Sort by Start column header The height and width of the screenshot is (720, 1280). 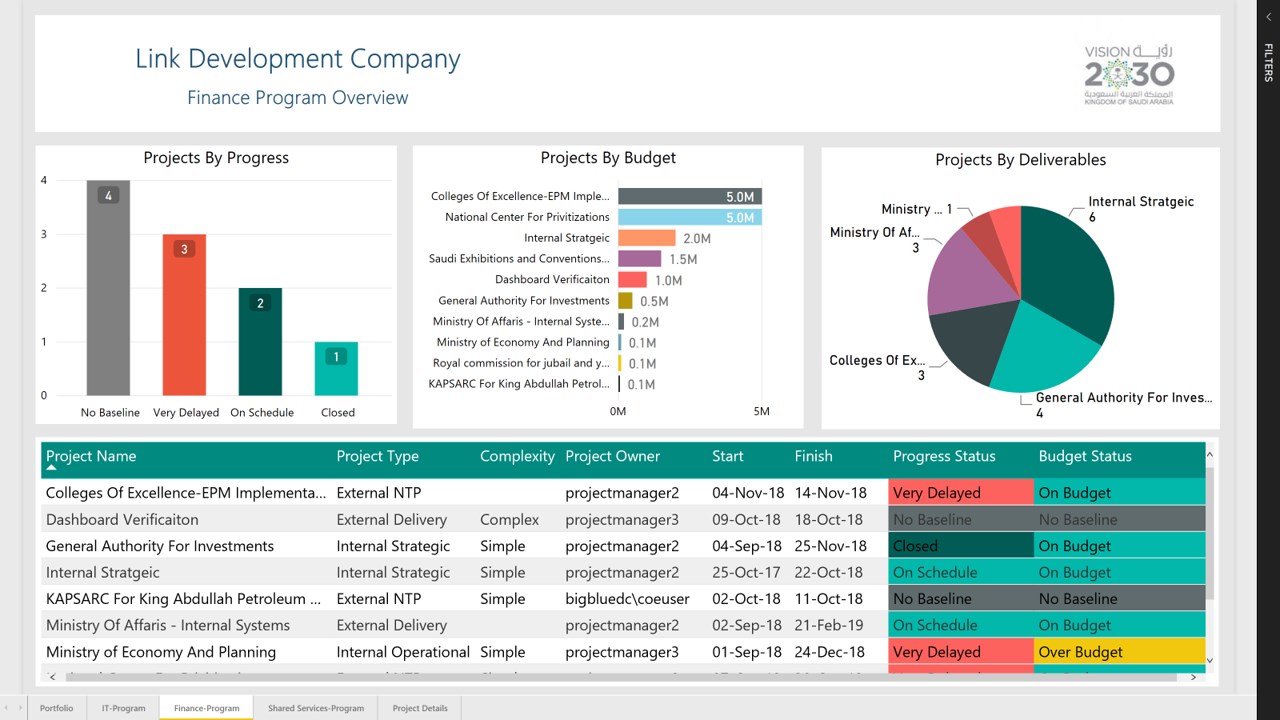728,456
